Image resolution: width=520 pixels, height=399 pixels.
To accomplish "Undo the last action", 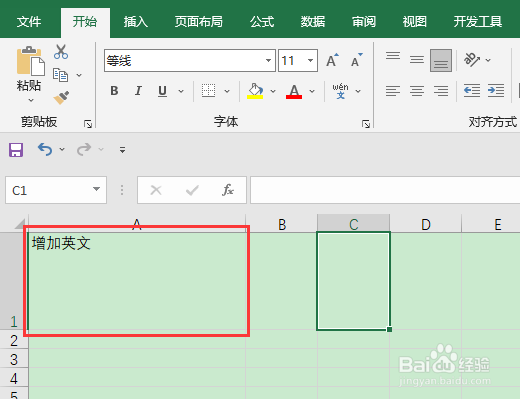I will coord(45,149).
